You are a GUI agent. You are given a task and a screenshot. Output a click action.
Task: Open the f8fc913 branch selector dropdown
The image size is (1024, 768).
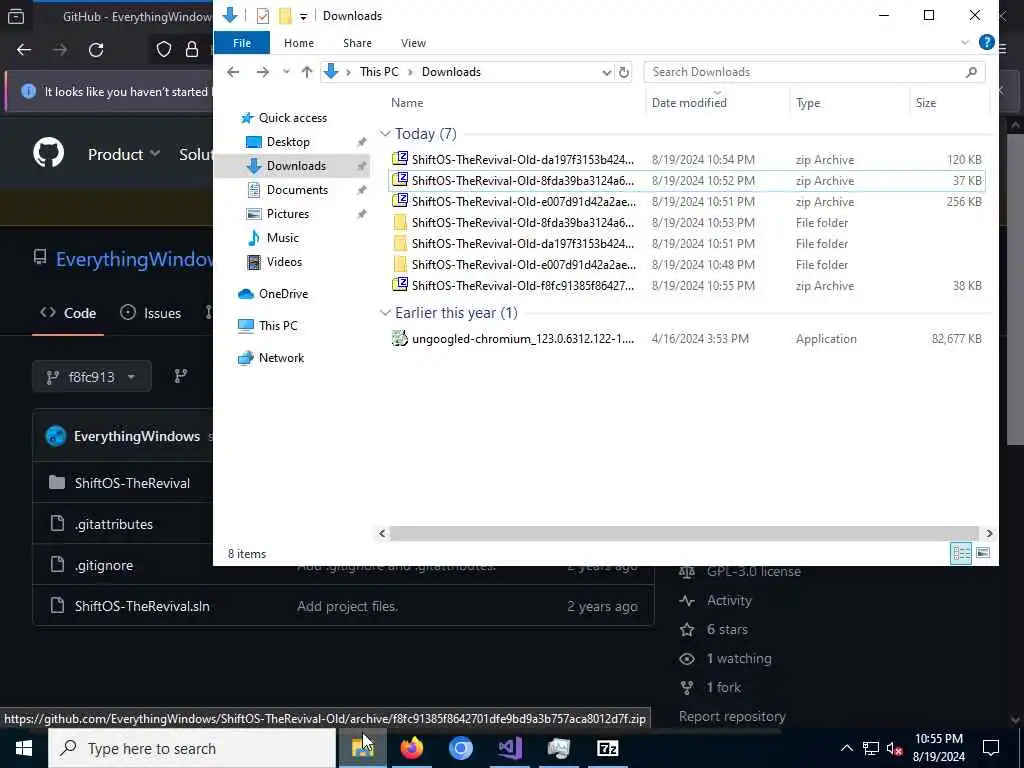[x=91, y=377]
